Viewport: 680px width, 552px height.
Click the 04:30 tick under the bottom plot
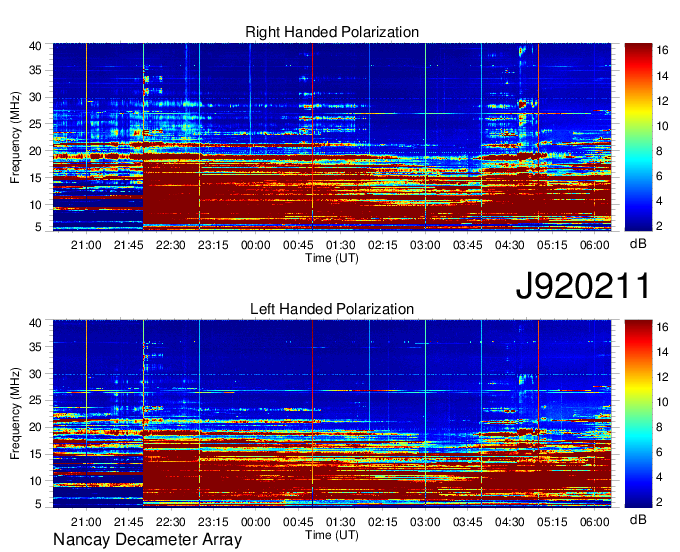tap(510, 522)
